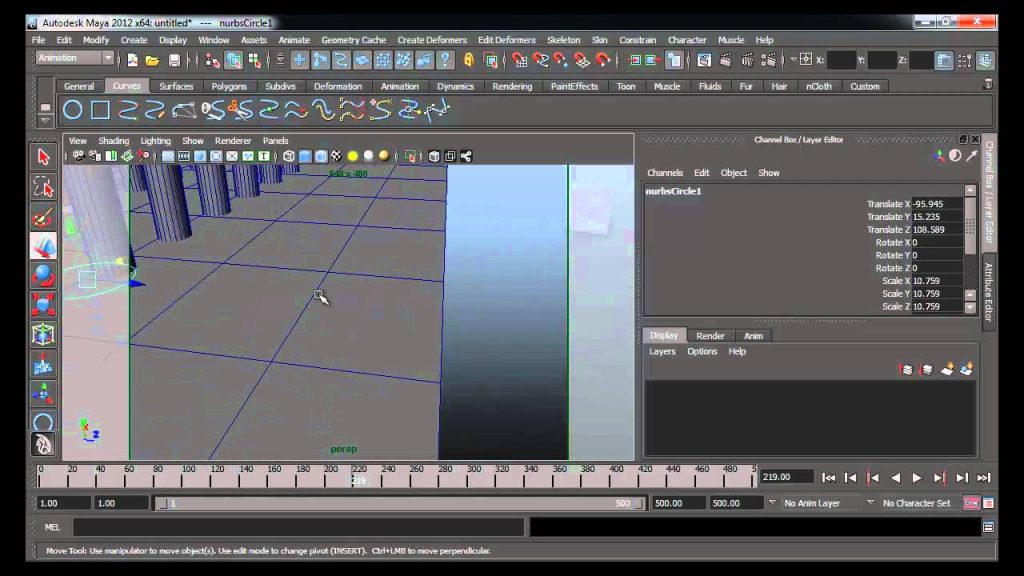The image size is (1024, 576).
Task: Open the Animation menu set dropdown
Action: click(74, 58)
